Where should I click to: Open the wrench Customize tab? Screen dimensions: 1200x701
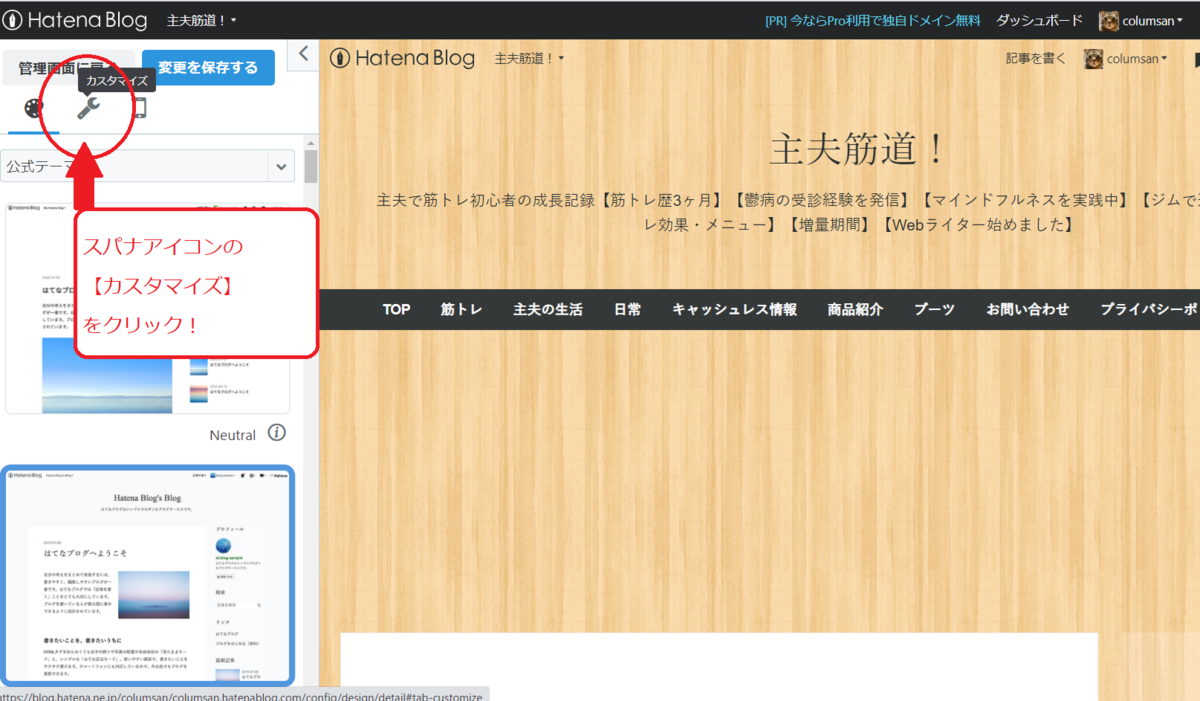click(88, 109)
